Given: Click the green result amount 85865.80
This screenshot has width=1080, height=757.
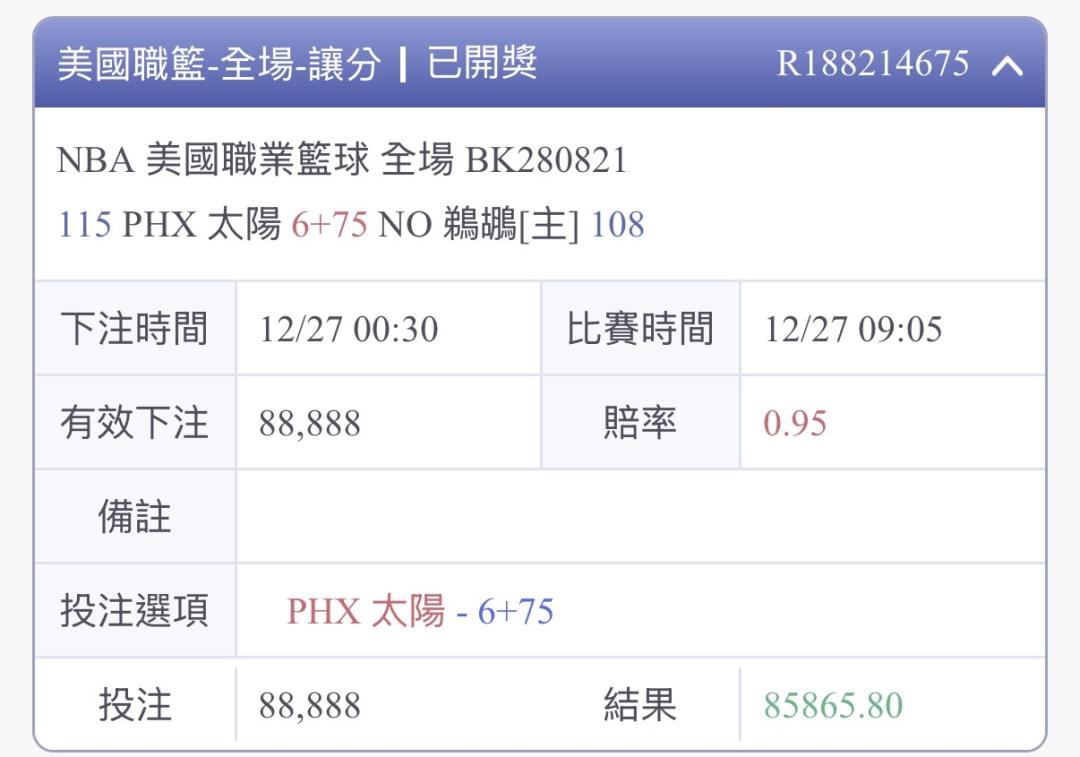Looking at the screenshot, I should coord(833,705).
